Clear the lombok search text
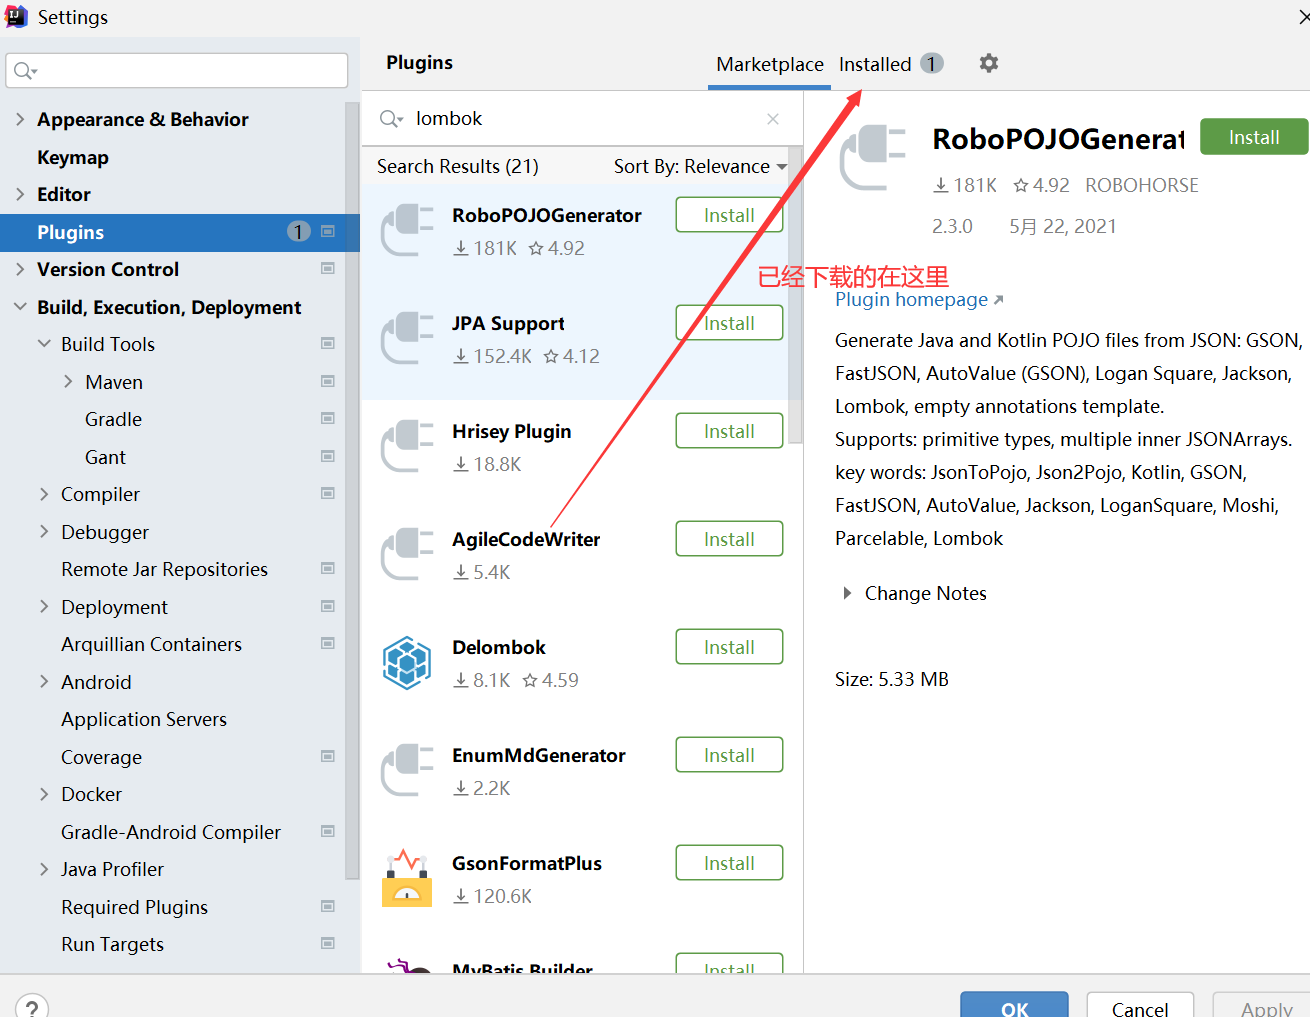The image size is (1310, 1017). [773, 119]
